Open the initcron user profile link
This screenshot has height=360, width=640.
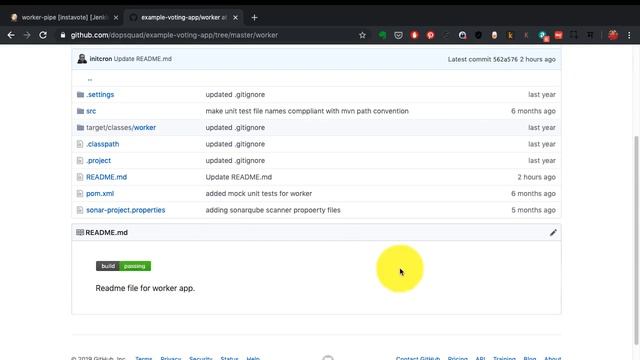coord(100,59)
